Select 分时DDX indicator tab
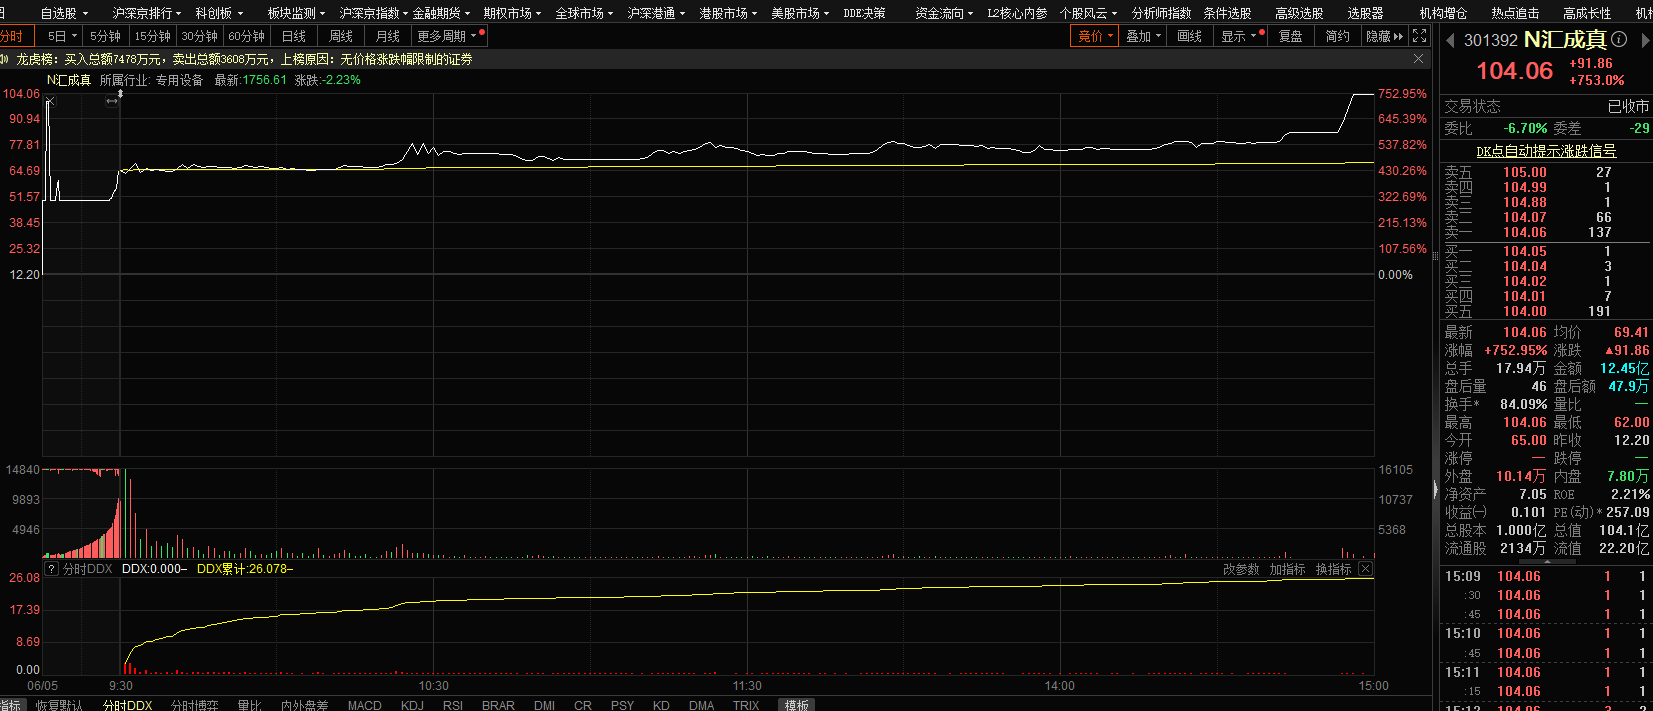The width and height of the screenshot is (1653, 711). (x=127, y=705)
